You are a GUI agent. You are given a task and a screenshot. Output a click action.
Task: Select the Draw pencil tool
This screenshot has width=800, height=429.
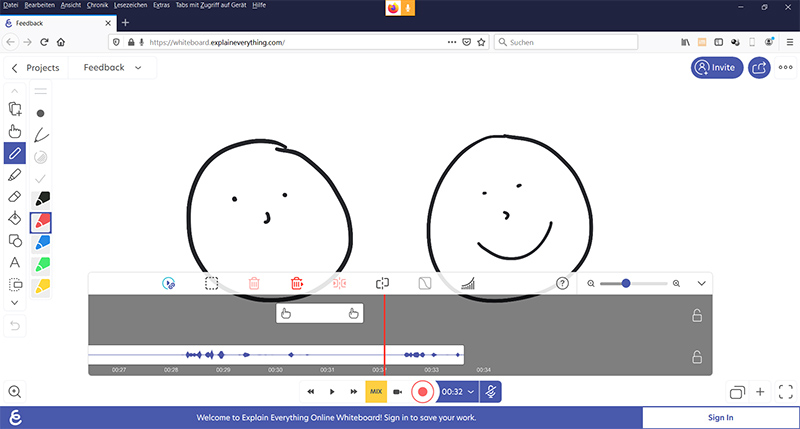coord(15,153)
